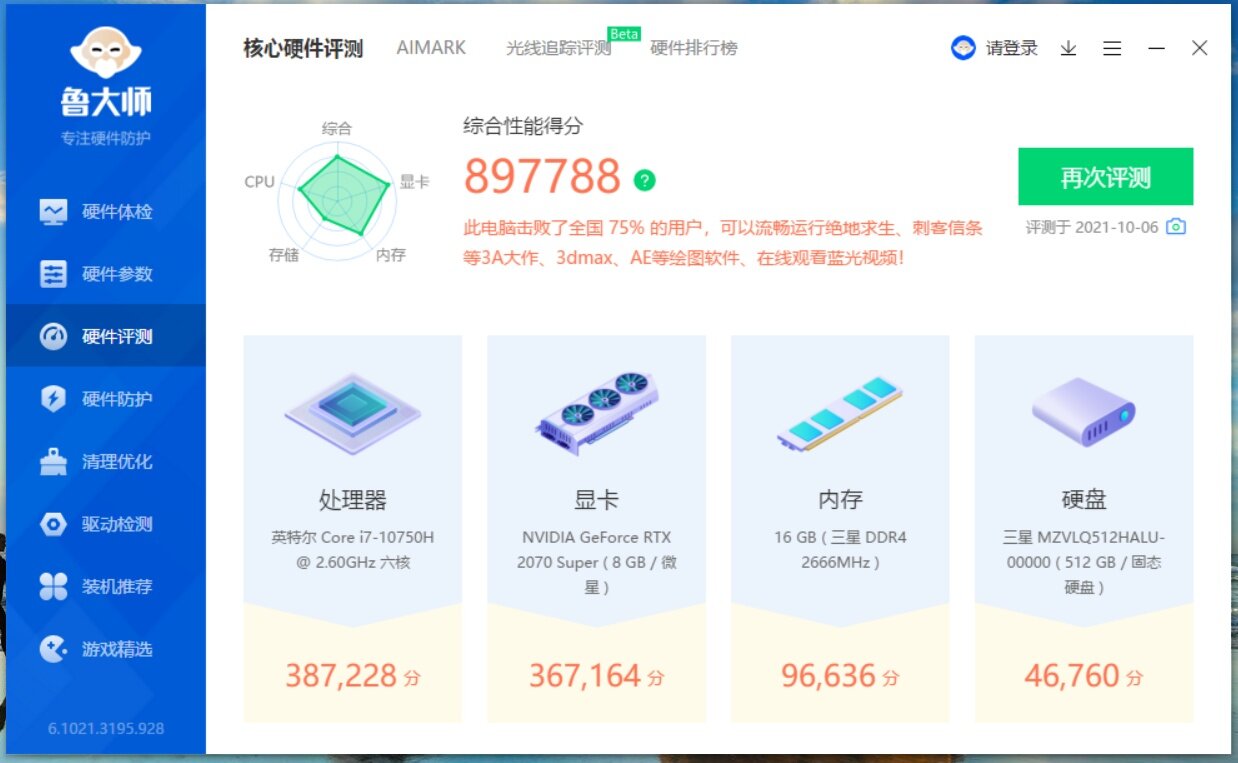Open 硬件参数 in the sidebar
This screenshot has height=763, width=1238.
[x=105, y=274]
